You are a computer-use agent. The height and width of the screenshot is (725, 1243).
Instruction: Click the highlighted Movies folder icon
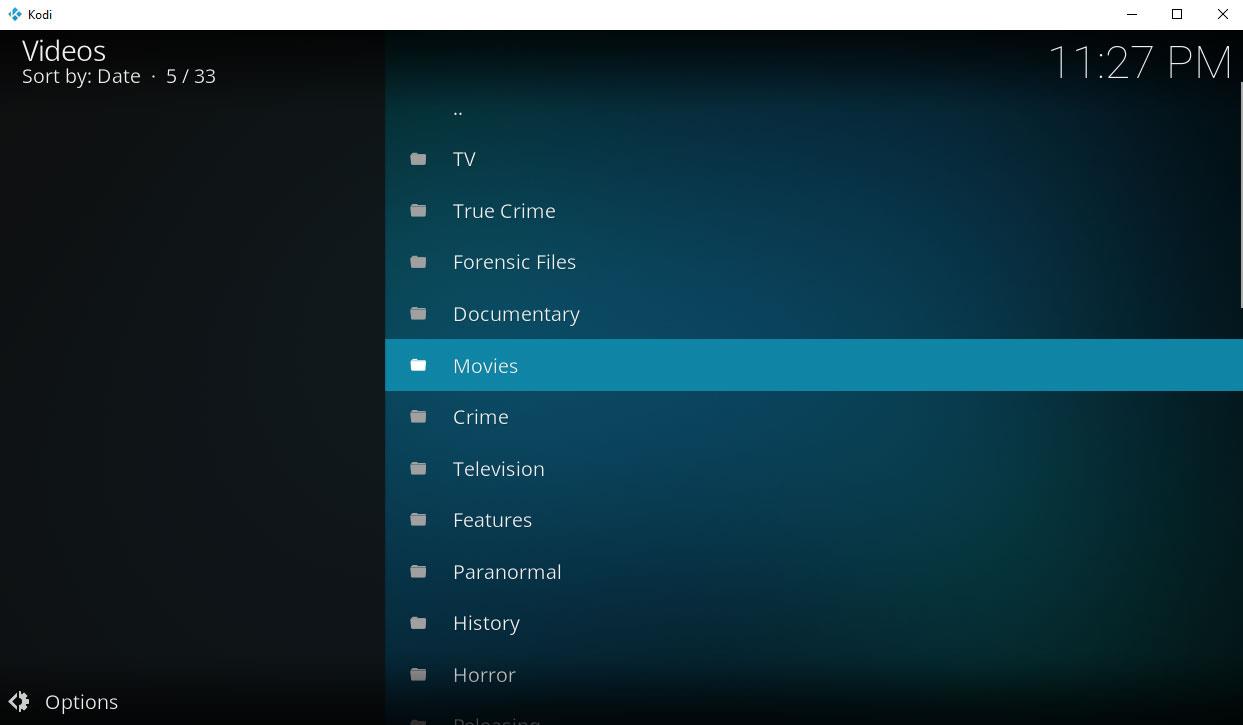point(418,366)
